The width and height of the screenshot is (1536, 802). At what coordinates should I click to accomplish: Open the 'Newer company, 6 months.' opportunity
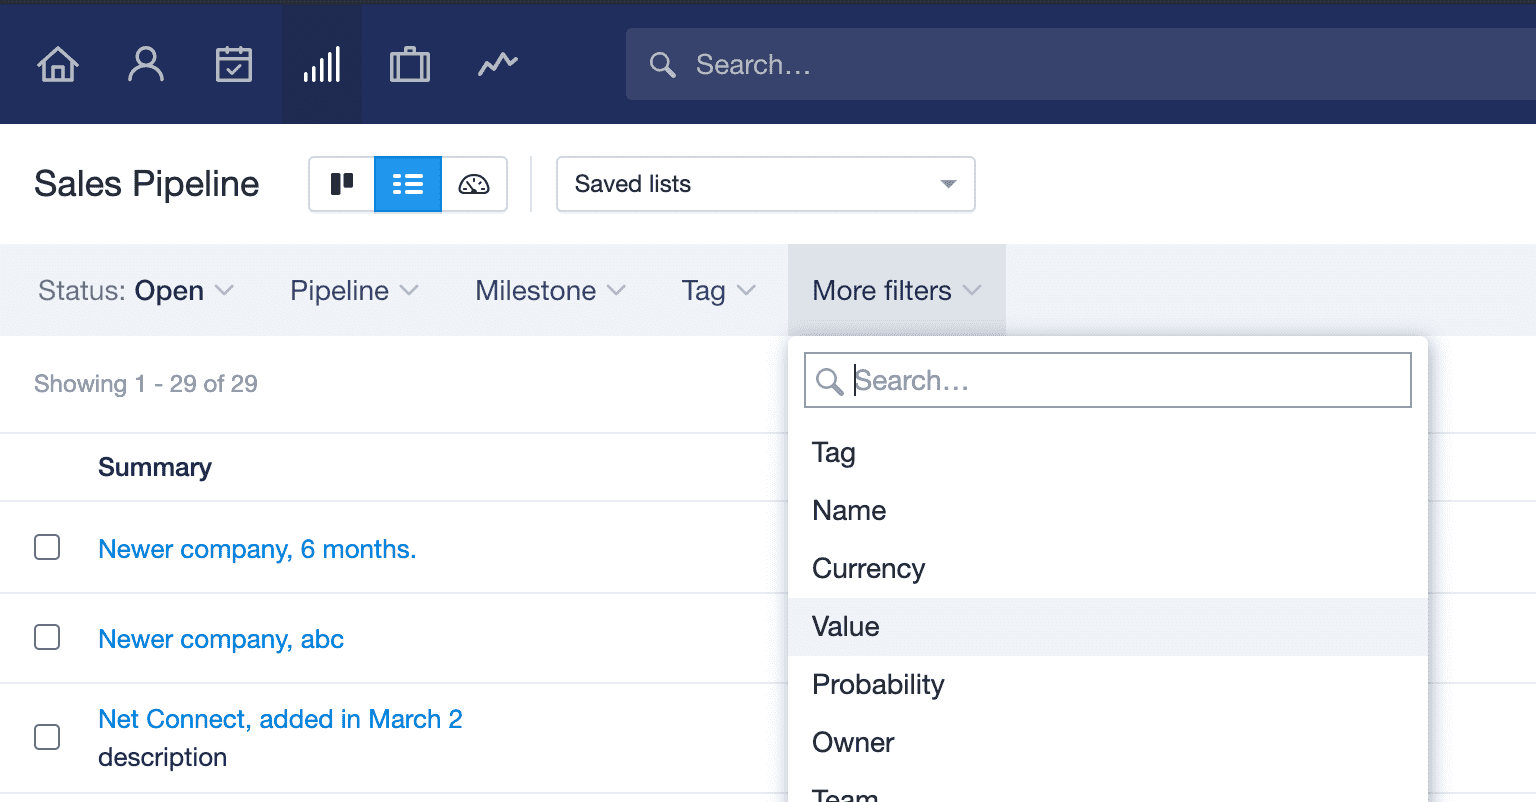point(257,549)
